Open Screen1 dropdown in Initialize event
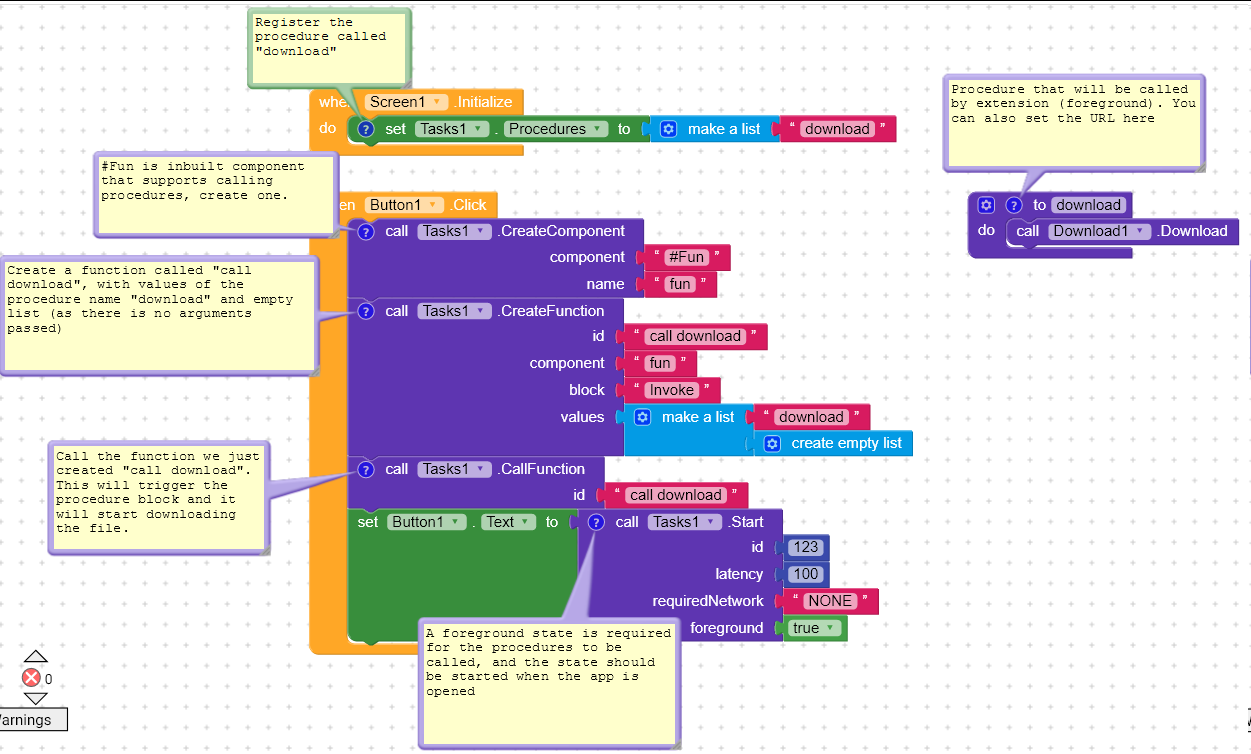The image size is (1251, 754). click(x=407, y=102)
